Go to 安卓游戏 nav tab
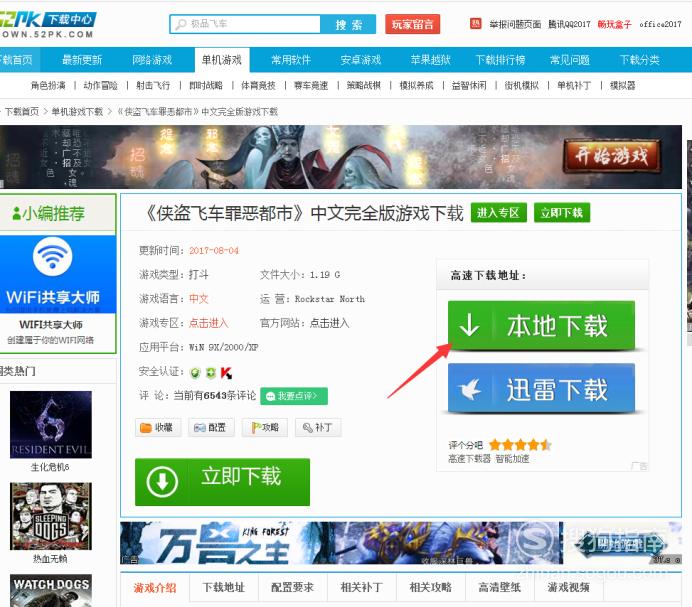Screen dimensions: 692x607 coord(361,60)
